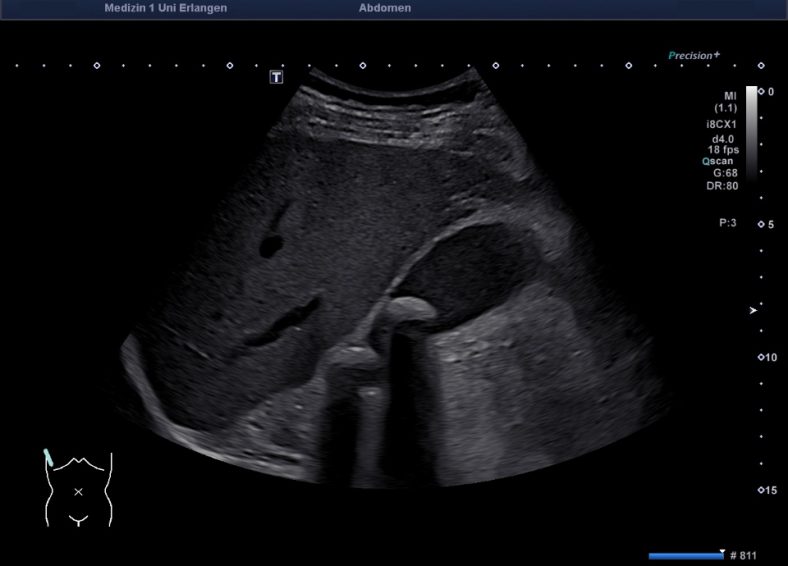Image resolution: width=788 pixels, height=566 pixels.
Task: Click the abdomen body marker pictogram
Action: [78, 490]
